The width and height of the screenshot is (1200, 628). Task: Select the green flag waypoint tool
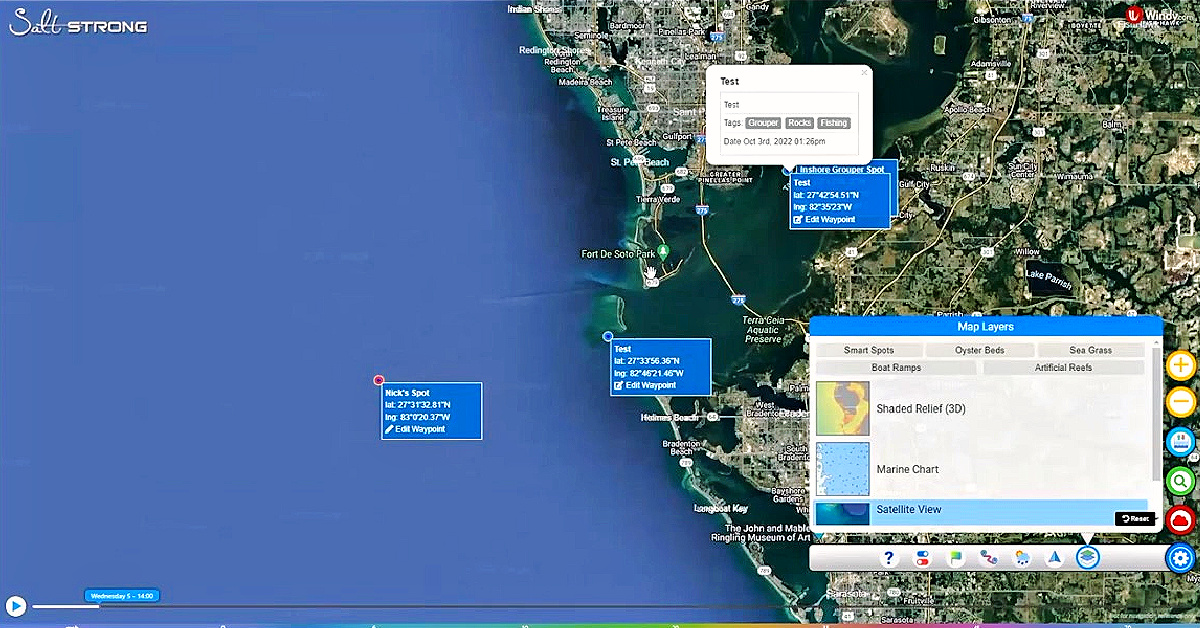coord(956,559)
